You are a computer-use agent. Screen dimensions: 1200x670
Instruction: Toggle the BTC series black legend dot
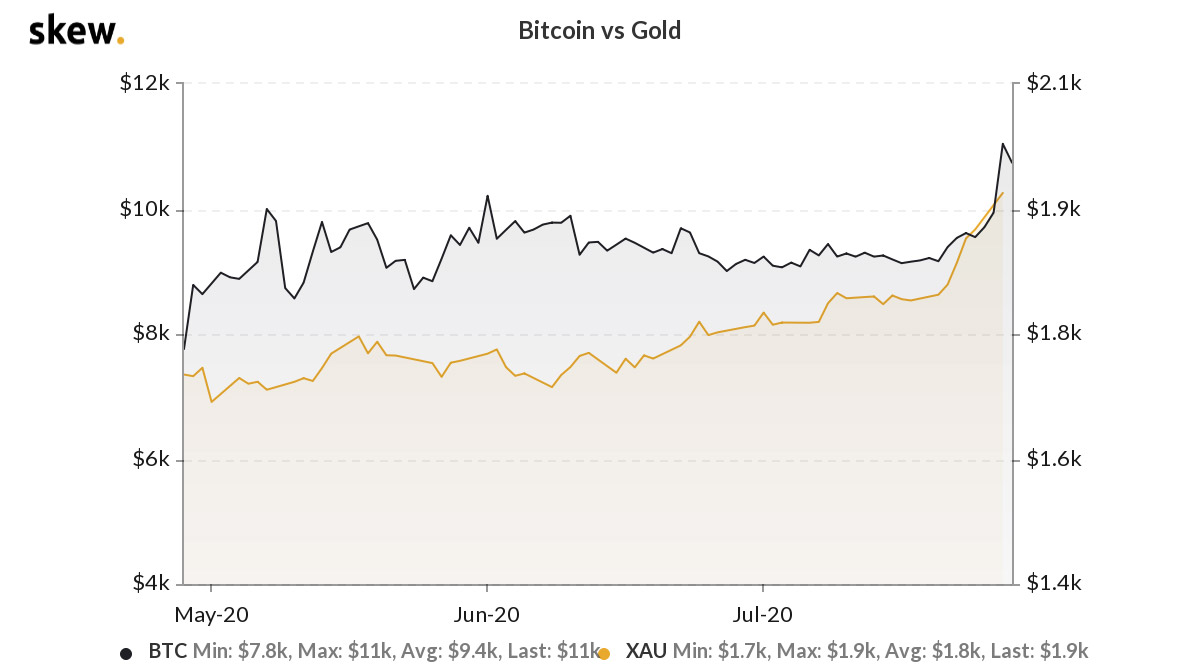click(x=126, y=654)
